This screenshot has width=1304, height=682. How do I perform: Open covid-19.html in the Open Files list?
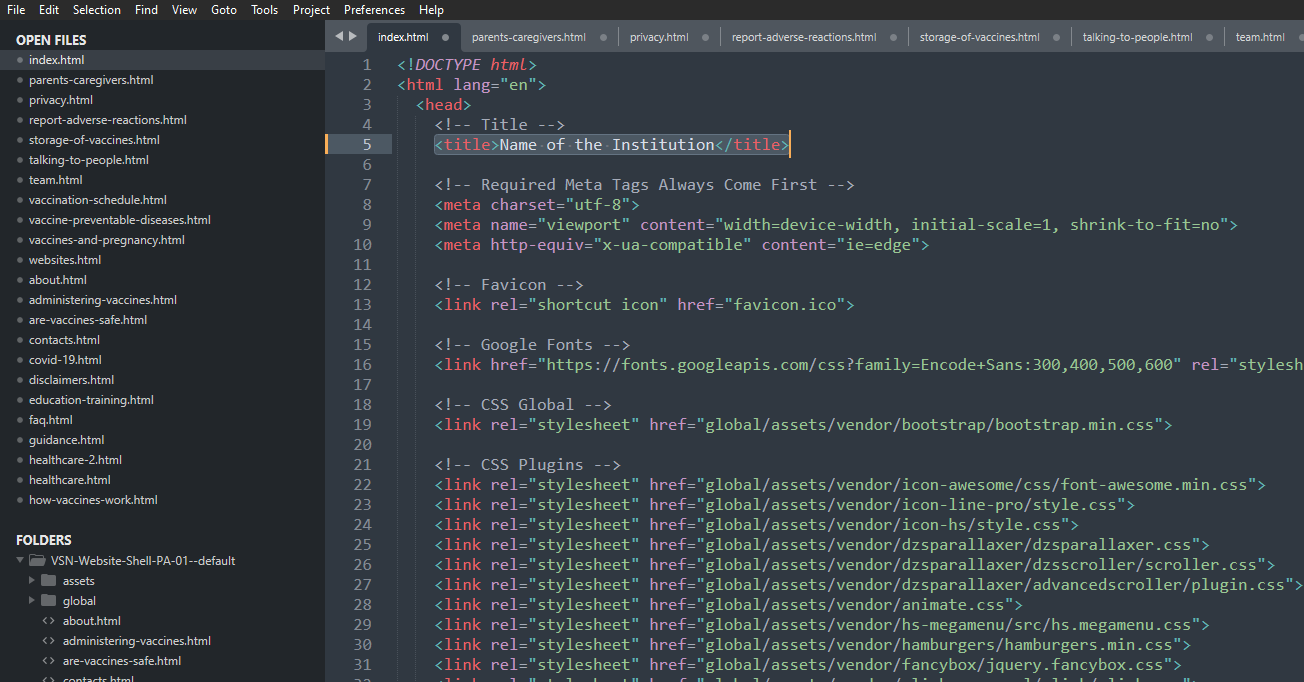point(65,360)
